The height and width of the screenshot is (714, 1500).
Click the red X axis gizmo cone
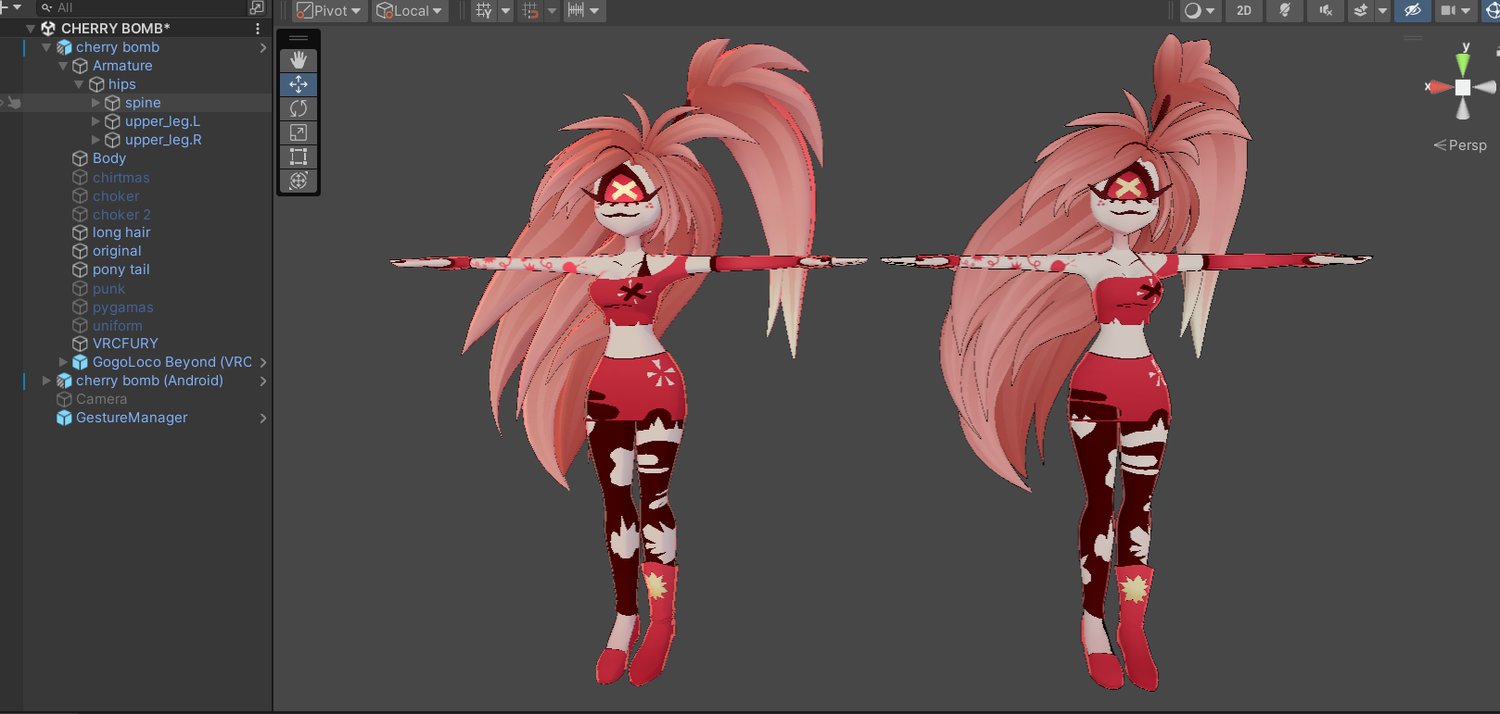click(x=1441, y=87)
